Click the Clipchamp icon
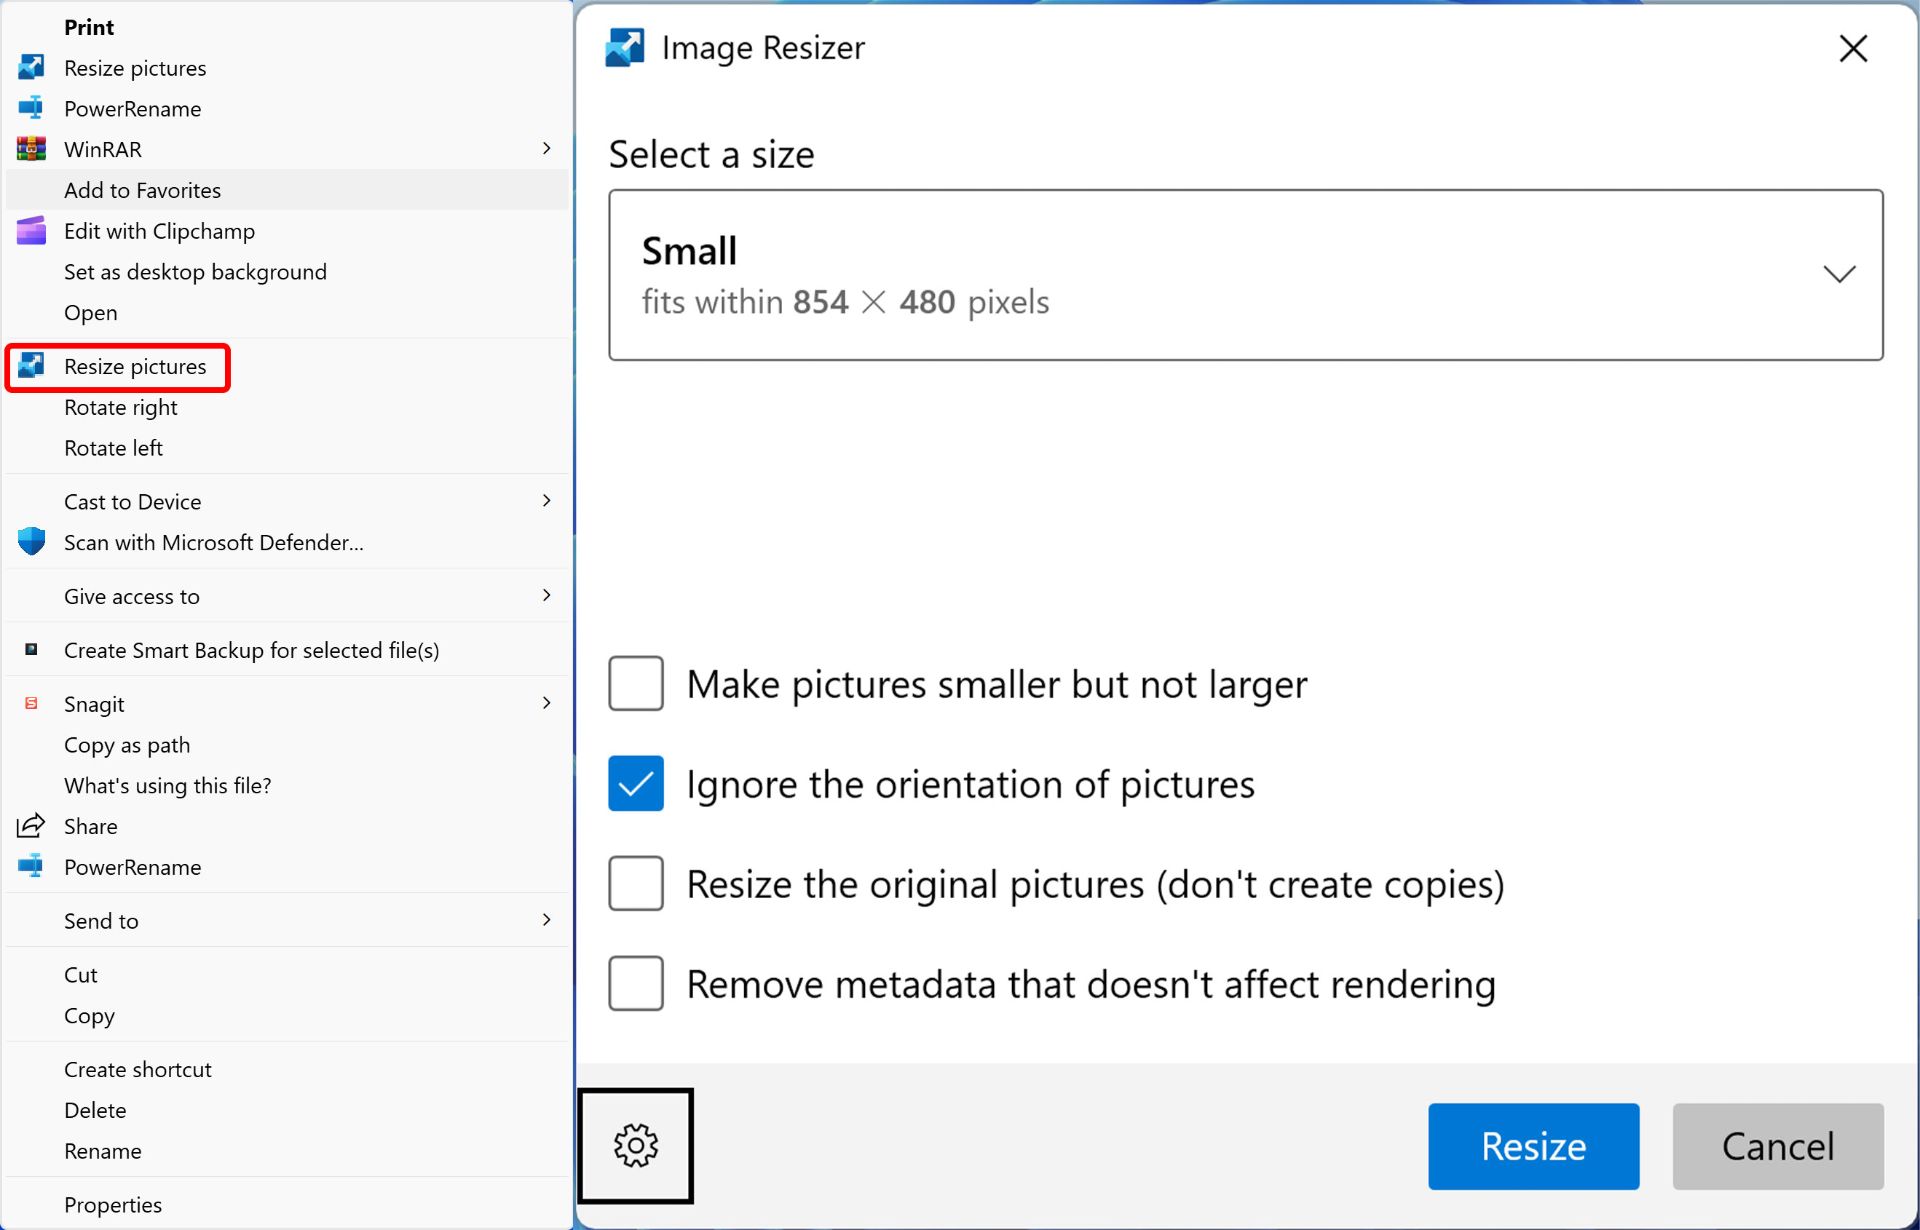The width and height of the screenshot is (1920, 1230). 31,231
